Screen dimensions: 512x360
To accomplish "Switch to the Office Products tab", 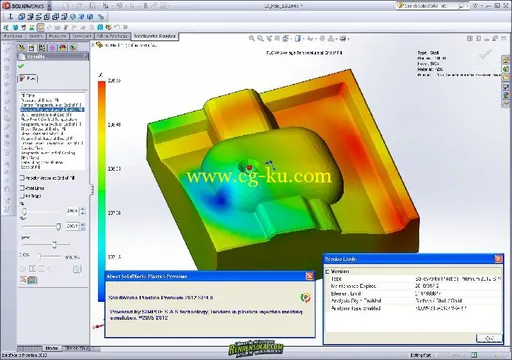I will [x=113, y=36].
